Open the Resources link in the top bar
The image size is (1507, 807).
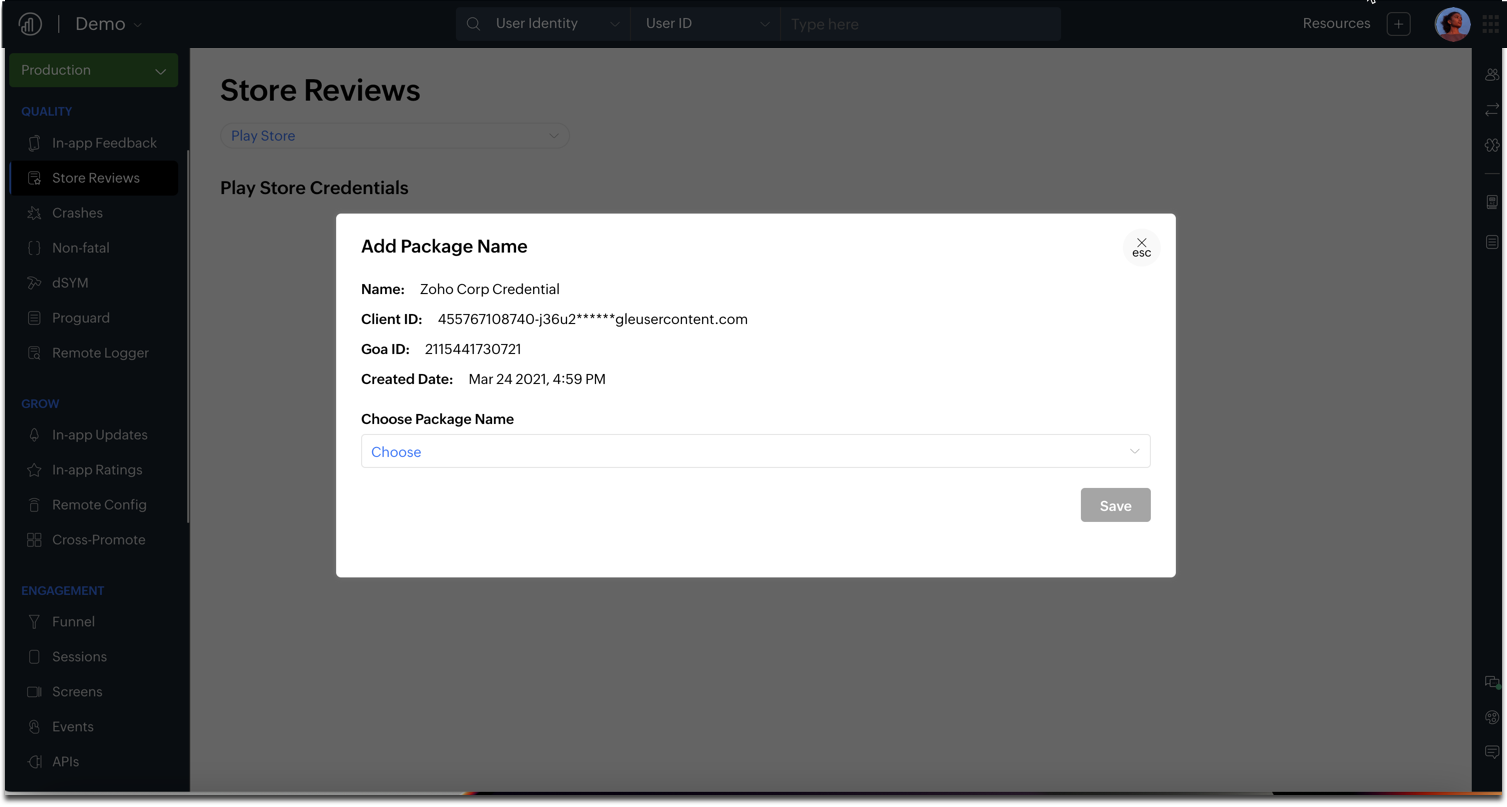[1336, 23]
